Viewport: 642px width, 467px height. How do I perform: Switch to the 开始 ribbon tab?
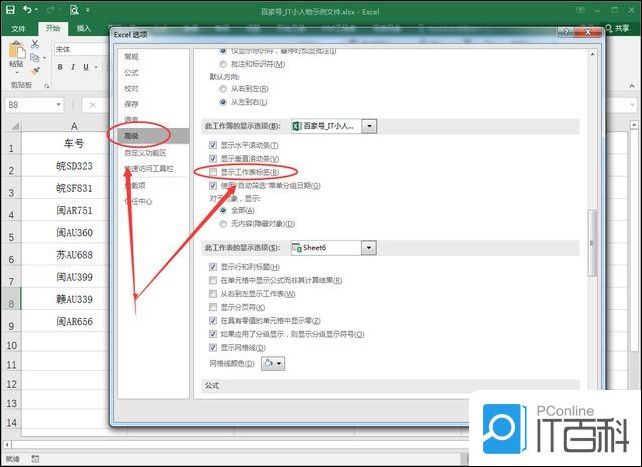coord(53,28)
